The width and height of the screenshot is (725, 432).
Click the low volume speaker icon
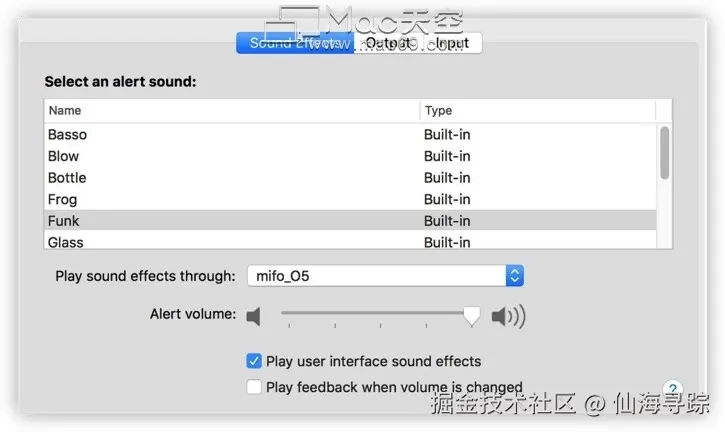click(253, 316)
